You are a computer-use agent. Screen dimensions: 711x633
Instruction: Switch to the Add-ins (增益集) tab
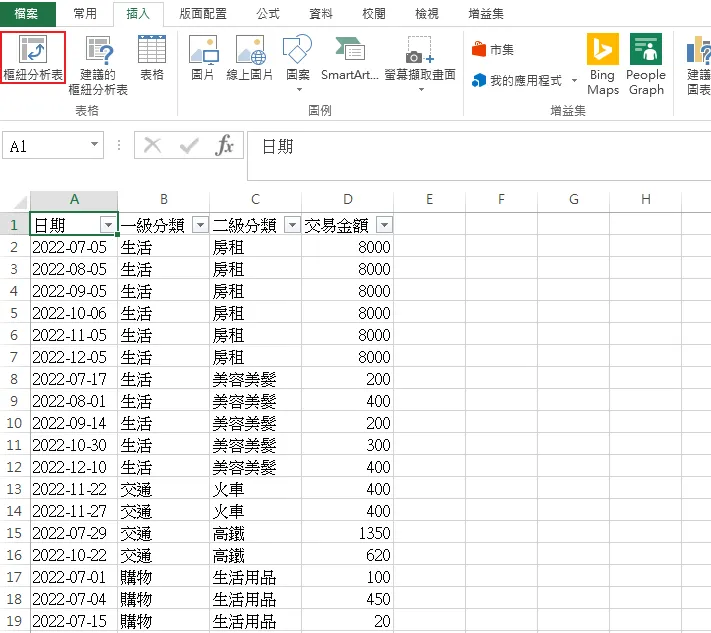pyautogui.click(x=486, y=14)
